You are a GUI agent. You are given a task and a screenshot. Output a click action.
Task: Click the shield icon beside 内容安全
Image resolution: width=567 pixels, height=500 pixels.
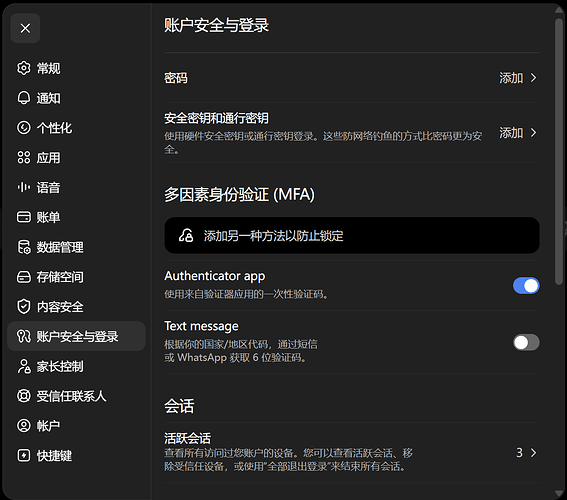point(24,307)
